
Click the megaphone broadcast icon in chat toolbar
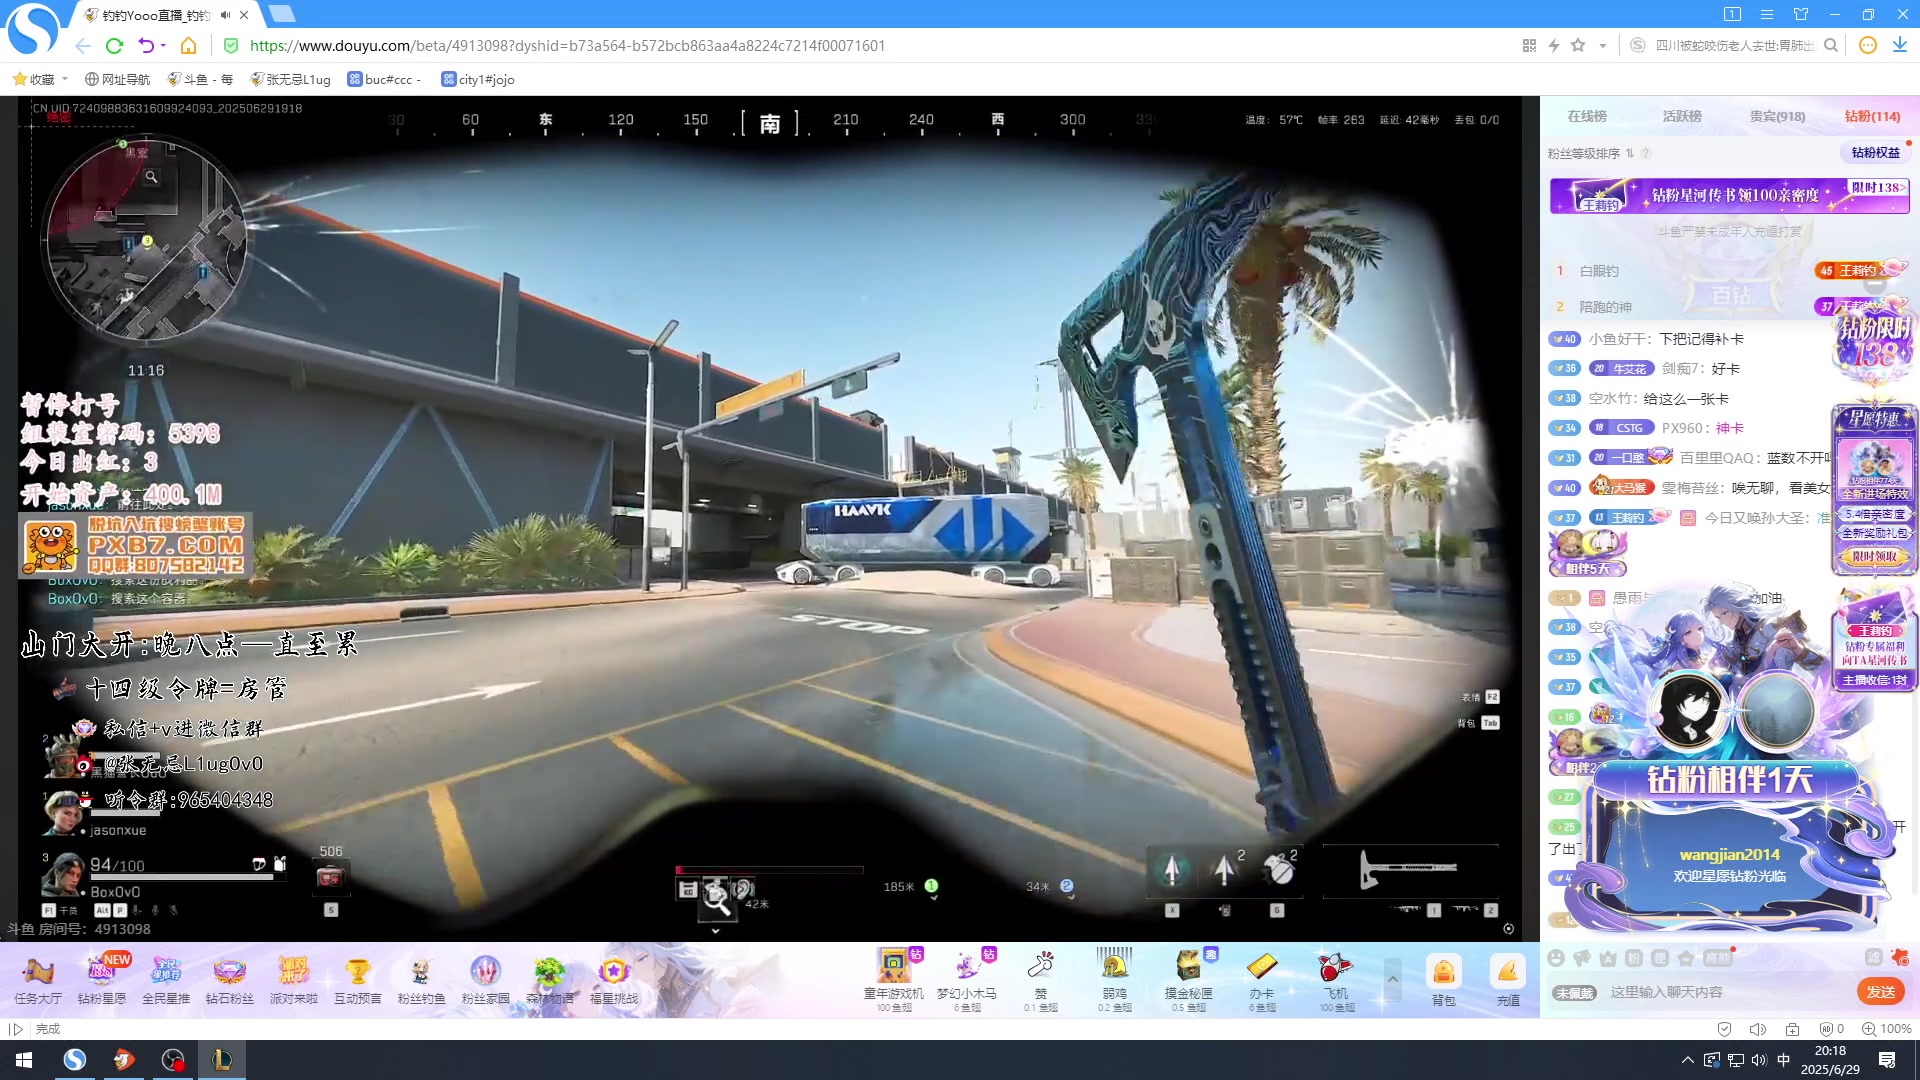click(1582, 958)
